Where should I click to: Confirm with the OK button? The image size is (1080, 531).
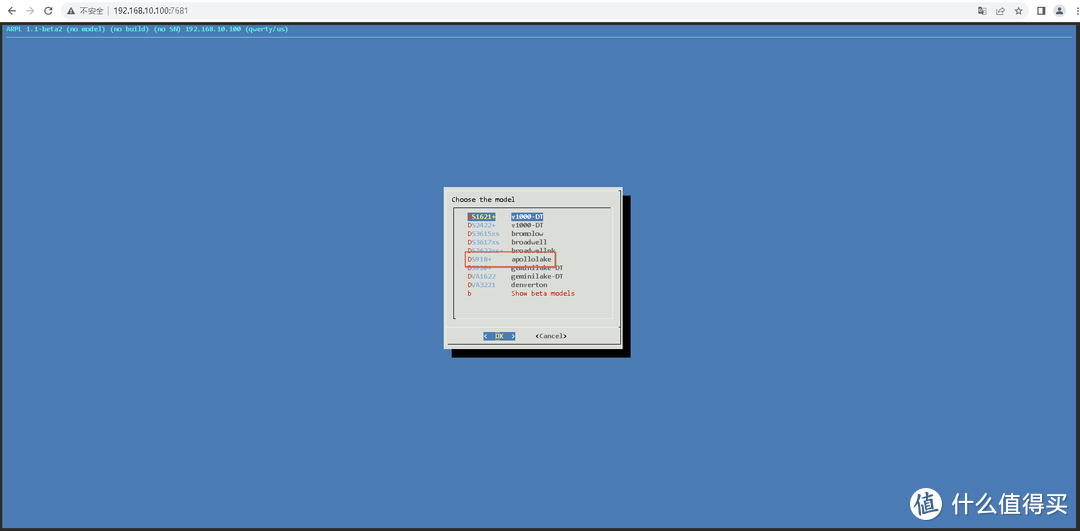[x=499, y=336]
